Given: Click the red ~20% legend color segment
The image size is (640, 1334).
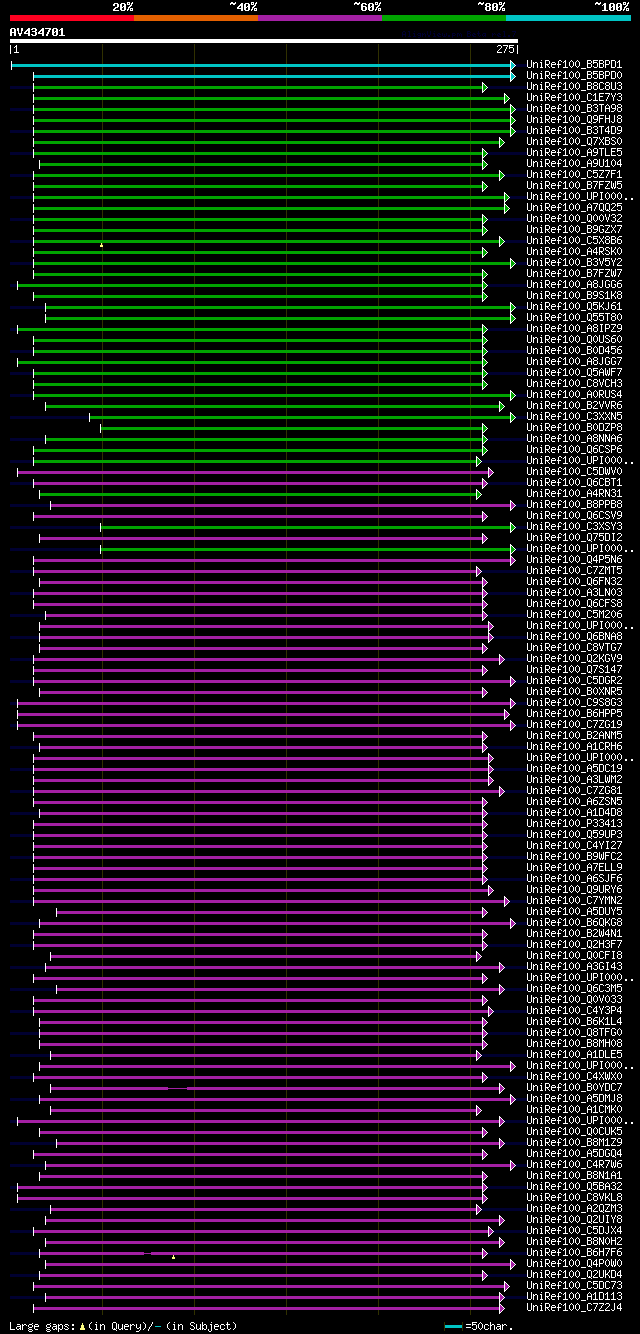Looking at the screenshot, I should (71, 17).
